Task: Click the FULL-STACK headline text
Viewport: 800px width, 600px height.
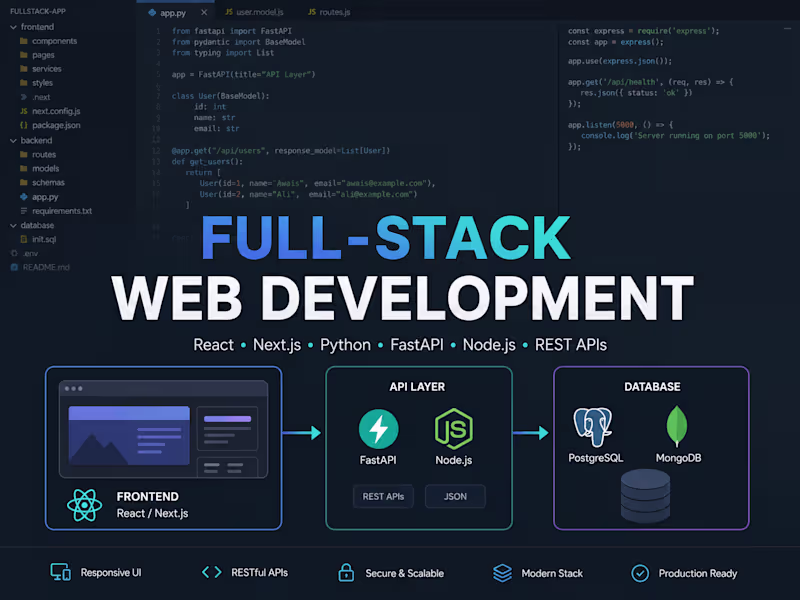Action: click(386, 238)
